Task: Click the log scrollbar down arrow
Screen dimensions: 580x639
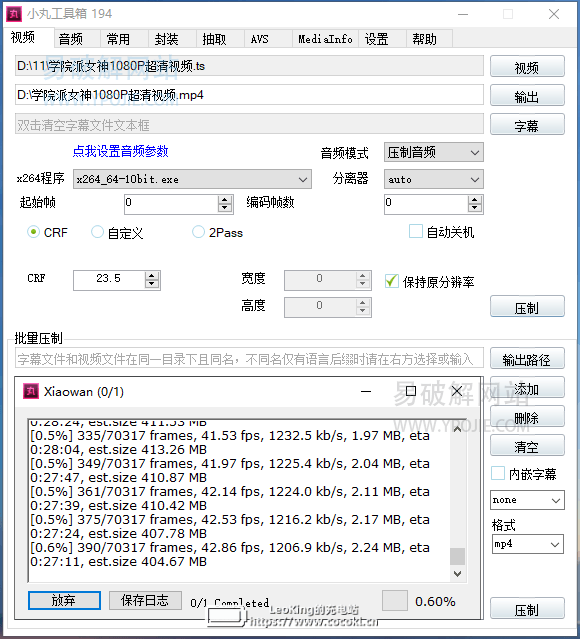Action: tap(457, 574)
